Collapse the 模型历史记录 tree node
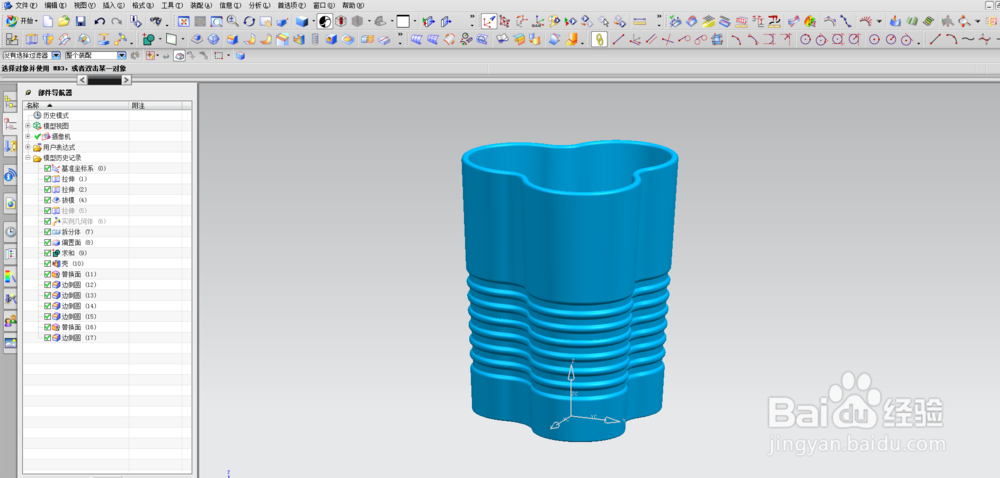Viewport: 1000px width, 478px height. click(x=27, y=158)
